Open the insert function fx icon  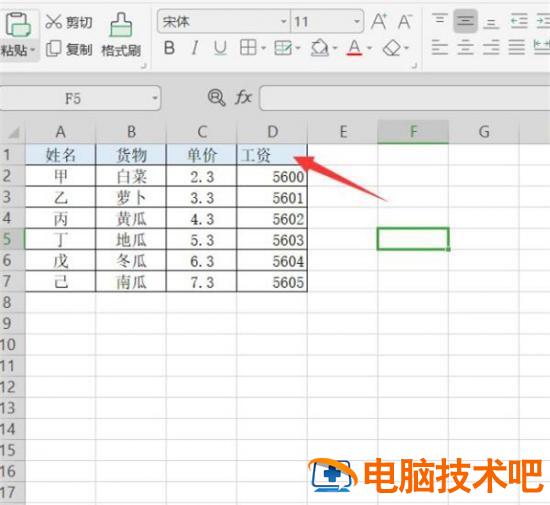coord(243,97)
